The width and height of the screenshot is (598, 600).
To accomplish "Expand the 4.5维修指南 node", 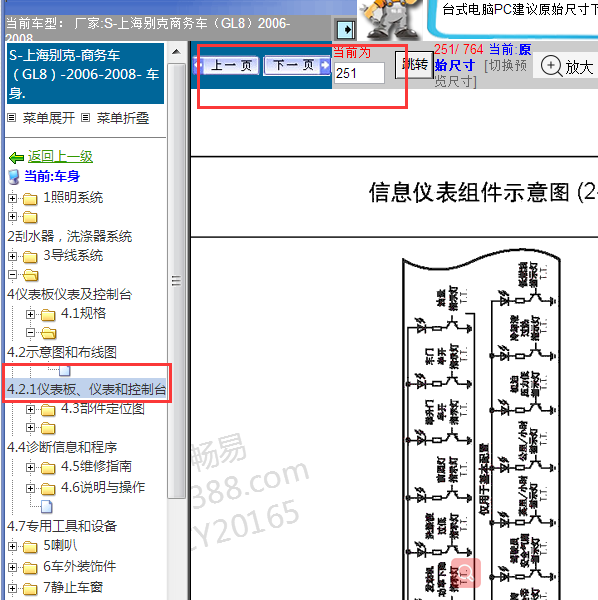I will pyautogui.click(x=30, y=468).
